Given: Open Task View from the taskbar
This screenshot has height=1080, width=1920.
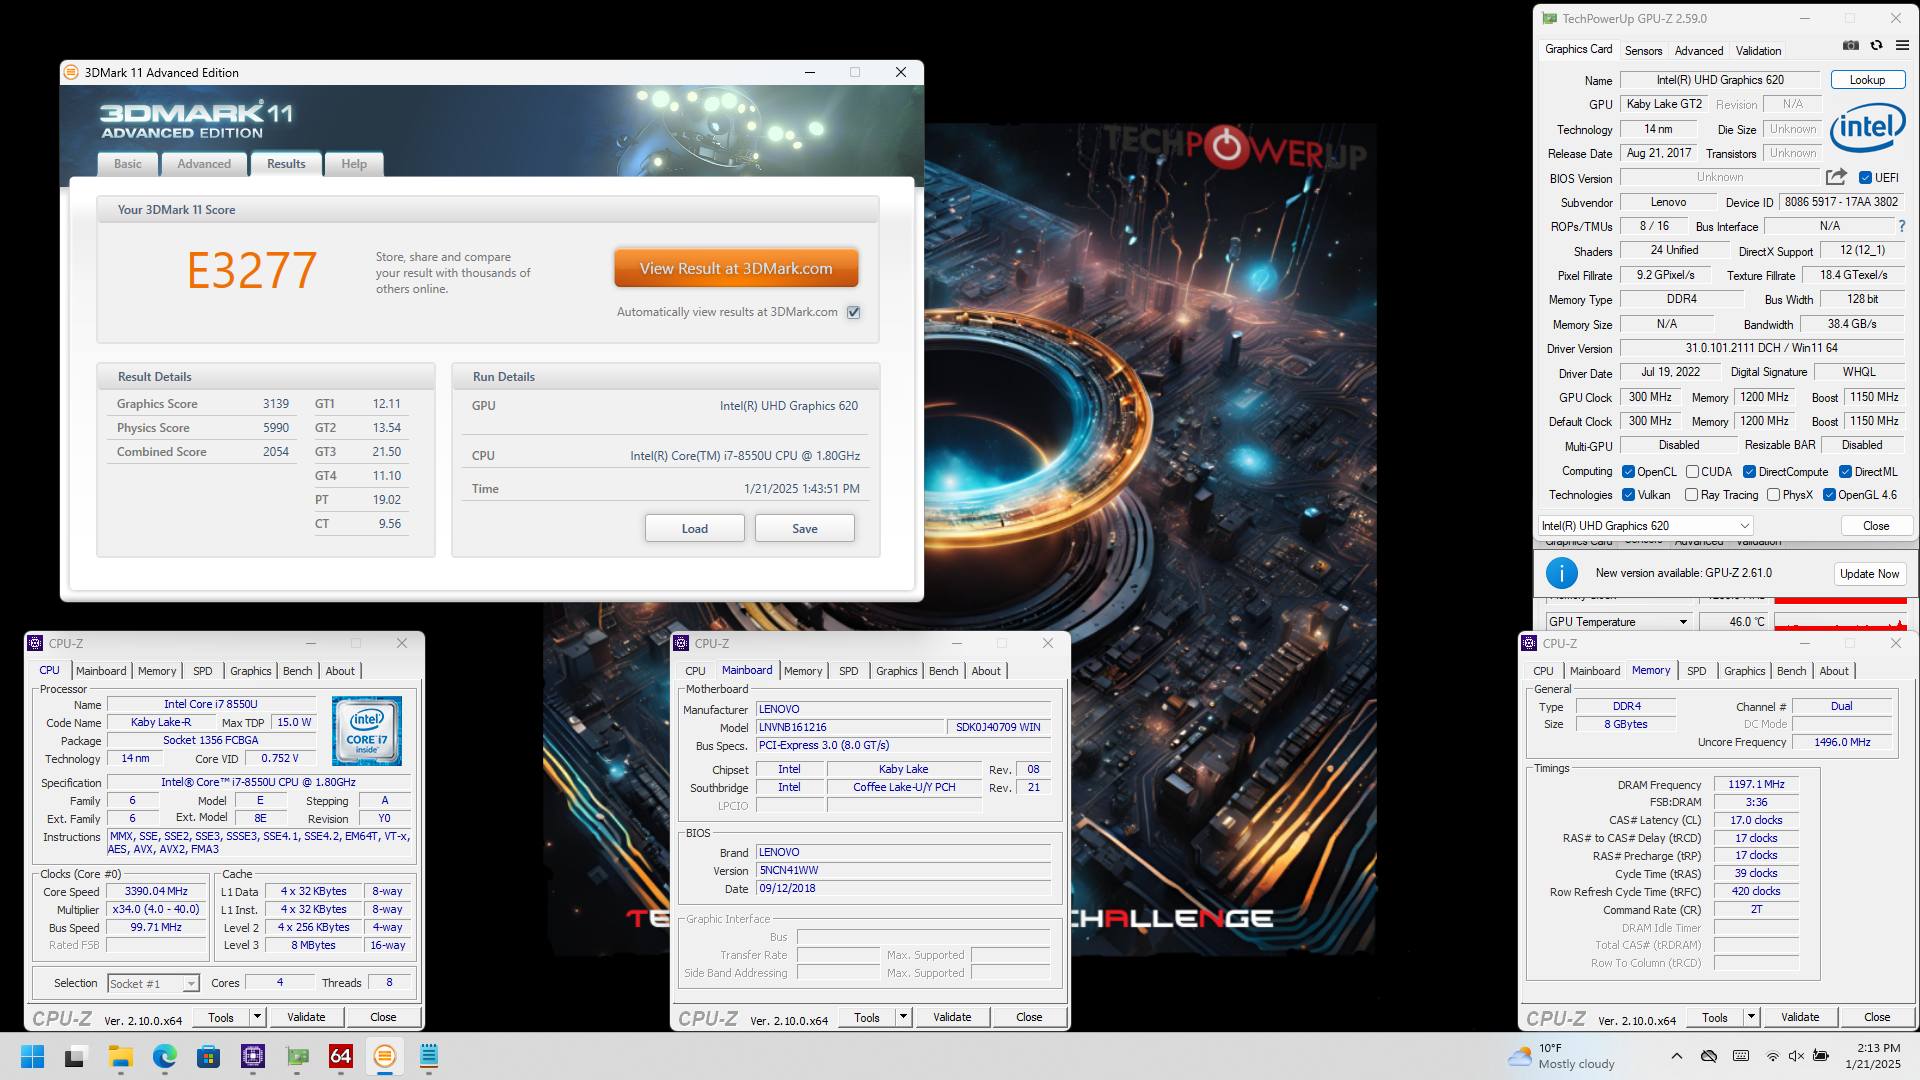Looking at the screenshot, I should tap(75, 1056).
